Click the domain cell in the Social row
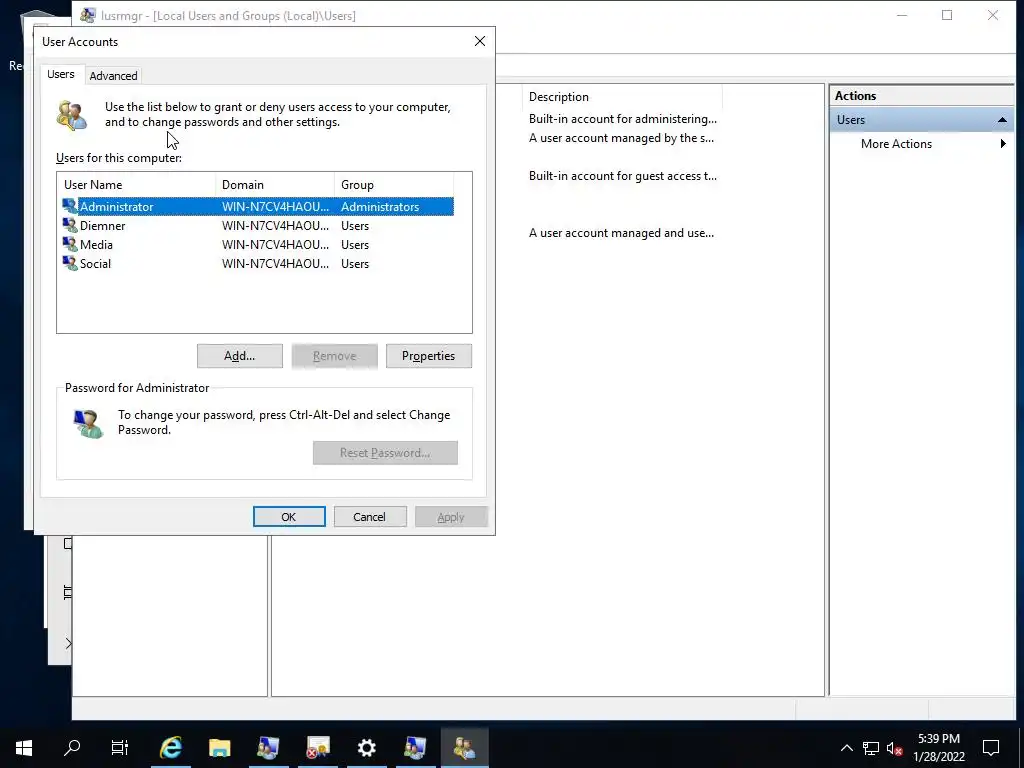Image resolution: width=1024 pixels, height=768 pixels. point(275,263)
